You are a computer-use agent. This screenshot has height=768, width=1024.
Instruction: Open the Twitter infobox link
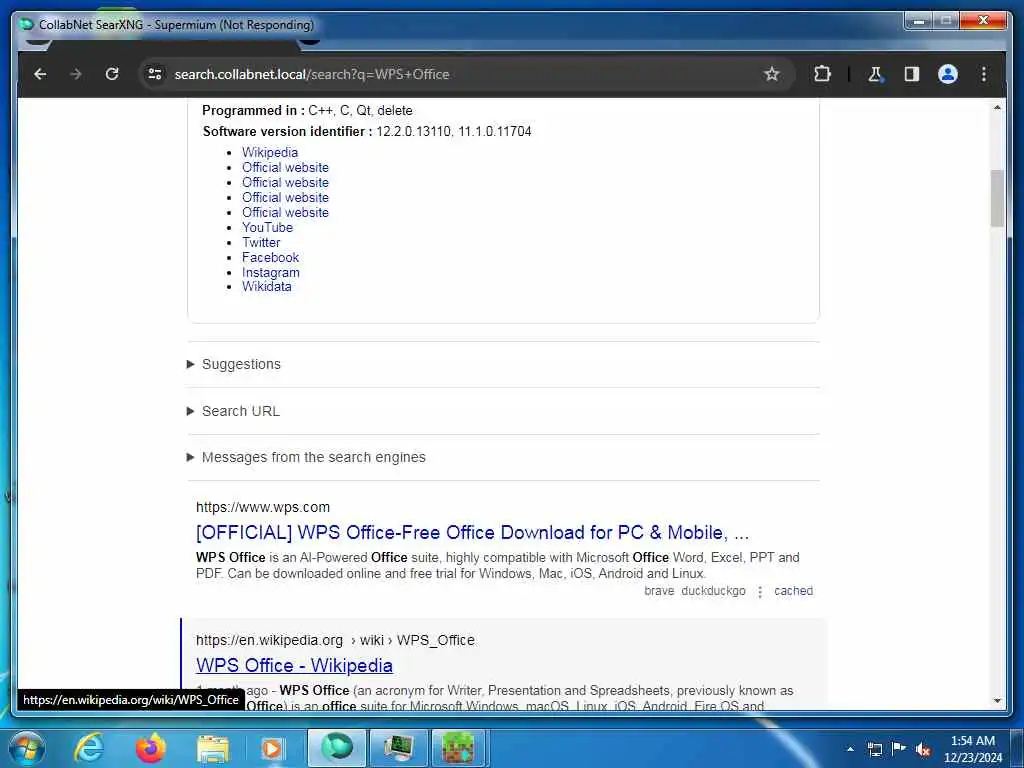(261, 242)
